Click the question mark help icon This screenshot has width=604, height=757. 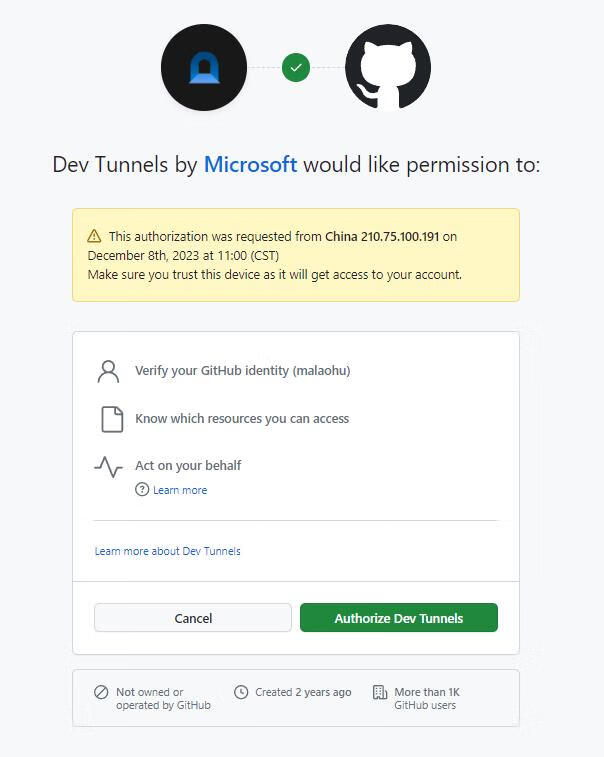point(142,490)
